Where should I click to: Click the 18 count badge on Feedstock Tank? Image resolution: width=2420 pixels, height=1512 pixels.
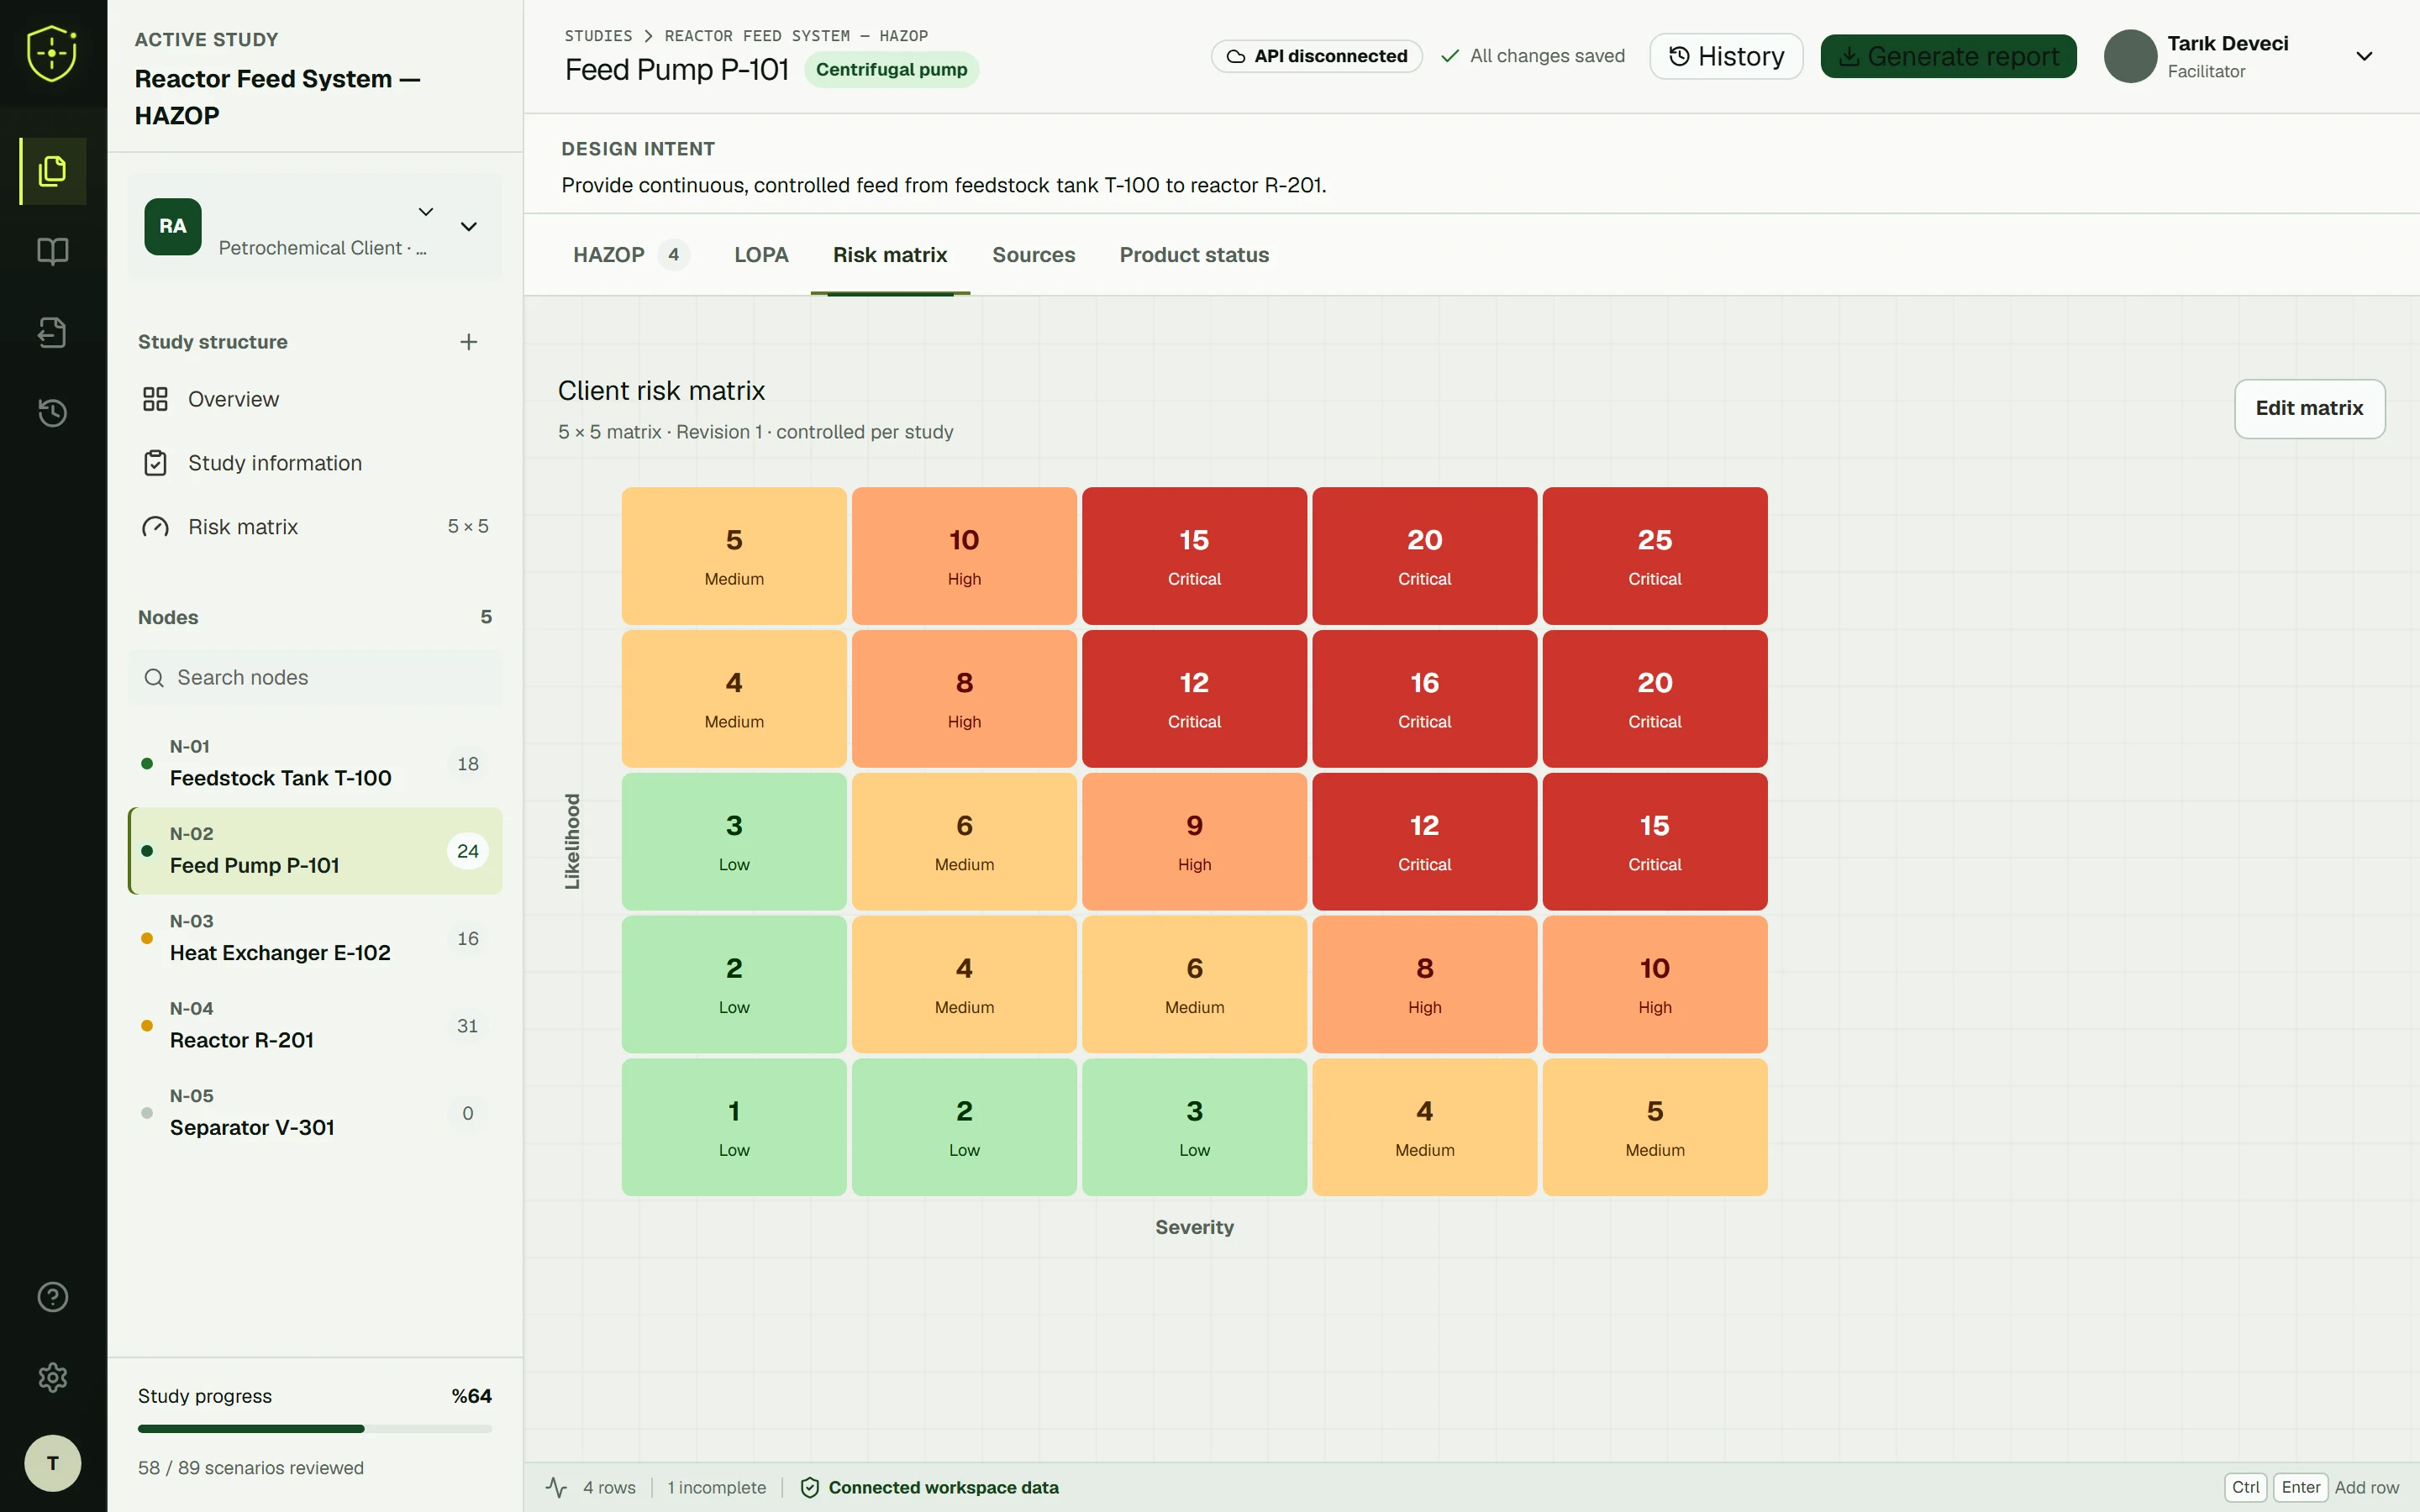click(x=468, y=764)
